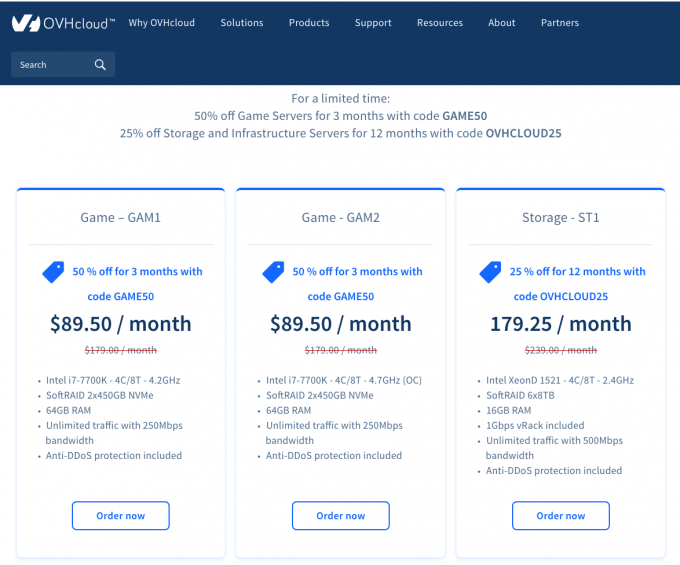Click 'Unlimited traffic with 250Mbps' in GAM2 card
This screenshot has width=680, height=565.
pos(334,425)
